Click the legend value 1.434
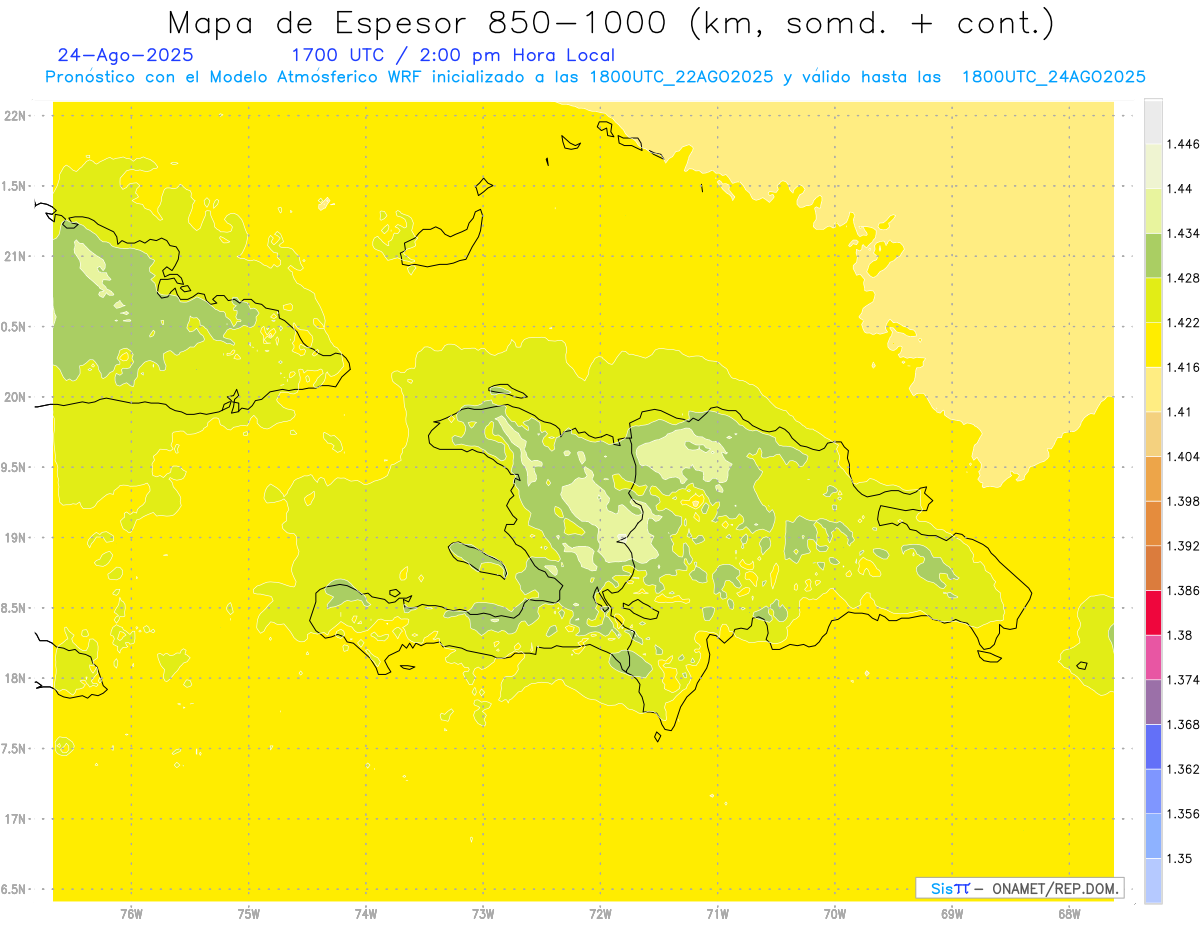 coord(1184,234)
